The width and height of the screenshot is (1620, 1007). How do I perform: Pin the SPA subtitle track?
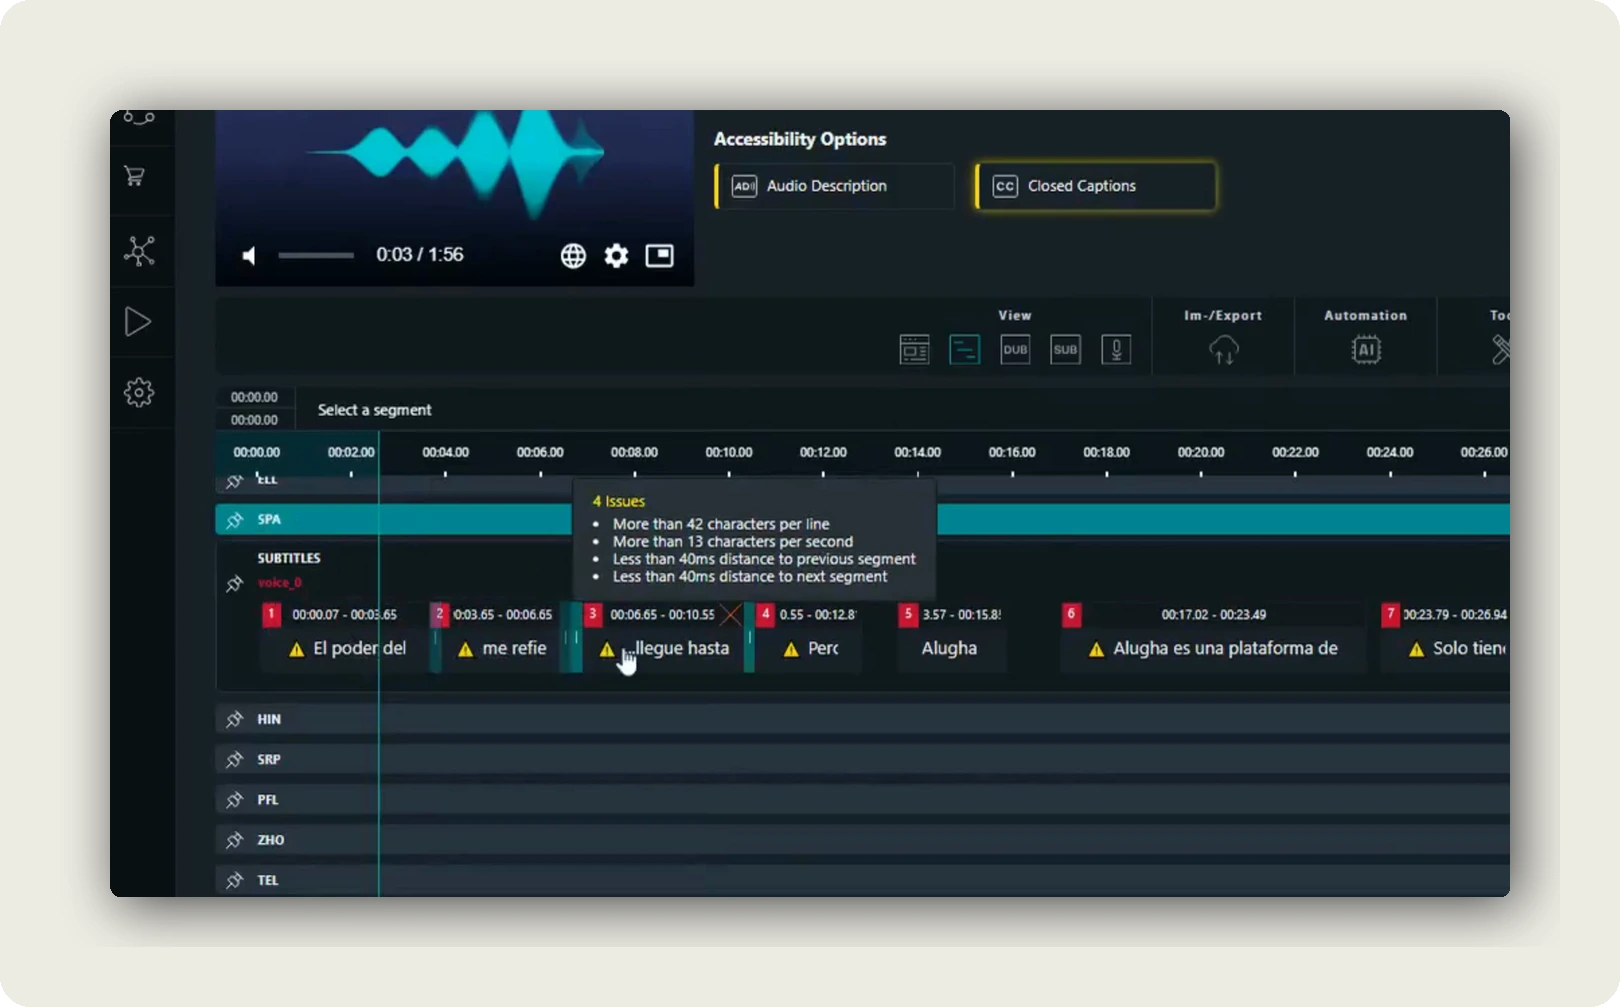(x=234, y=519)
